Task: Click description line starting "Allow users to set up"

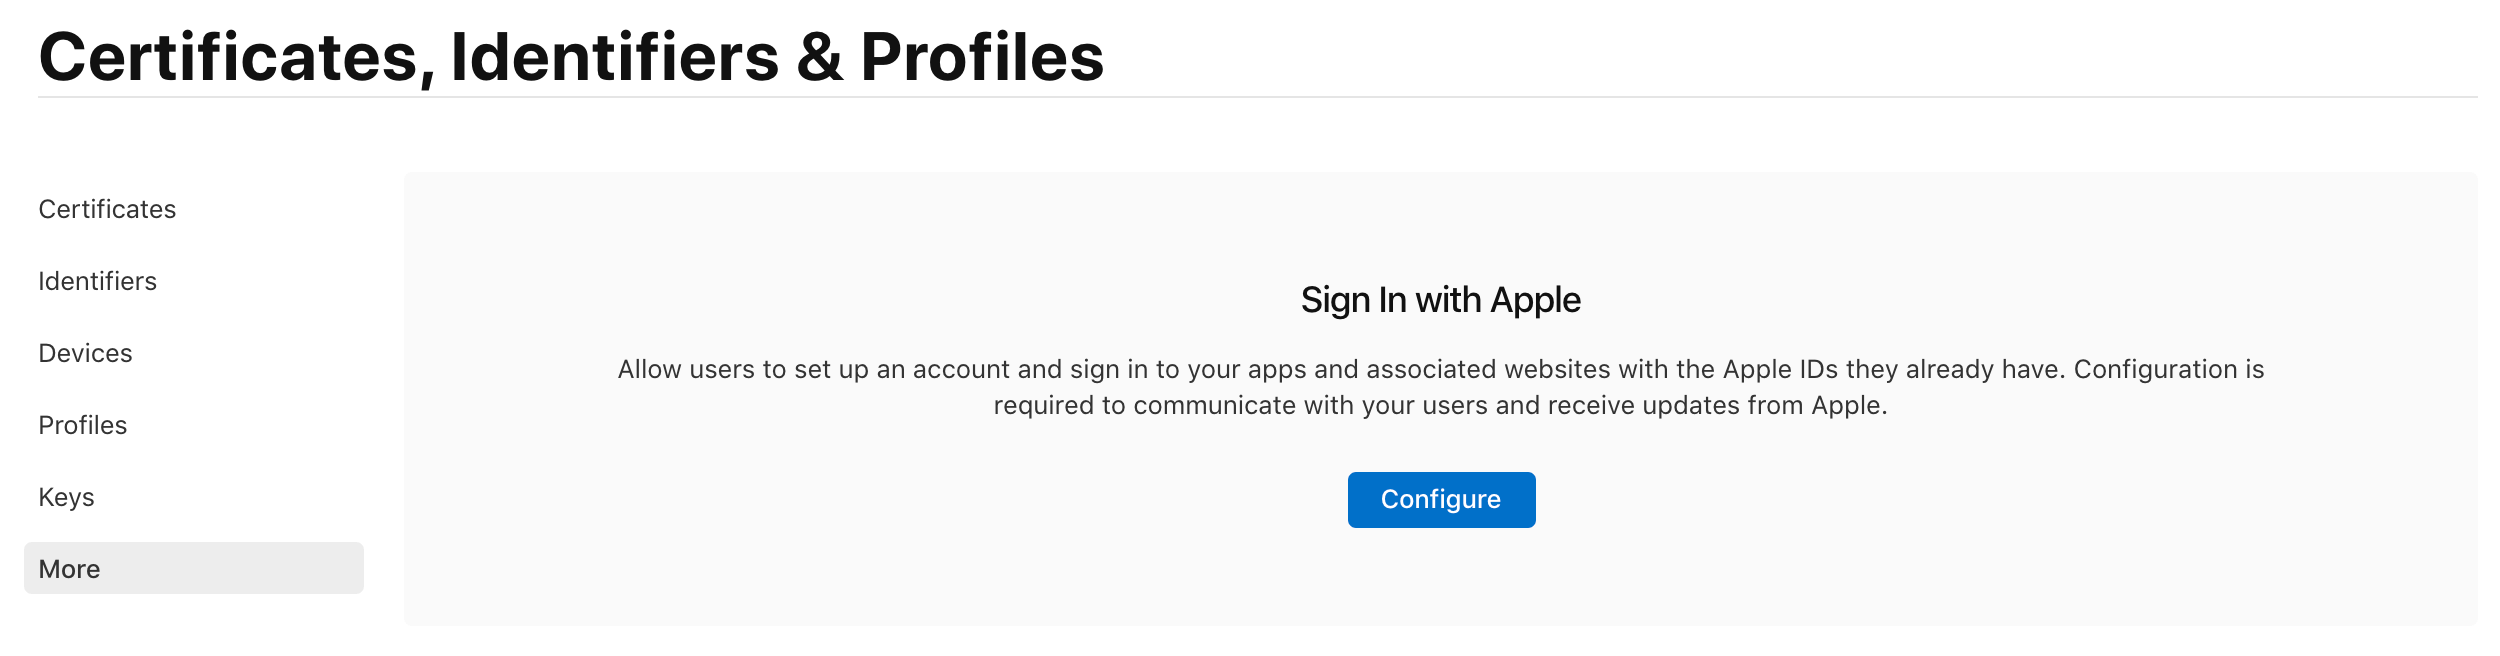Action: pyautogui.click(x=1440, y=370)
